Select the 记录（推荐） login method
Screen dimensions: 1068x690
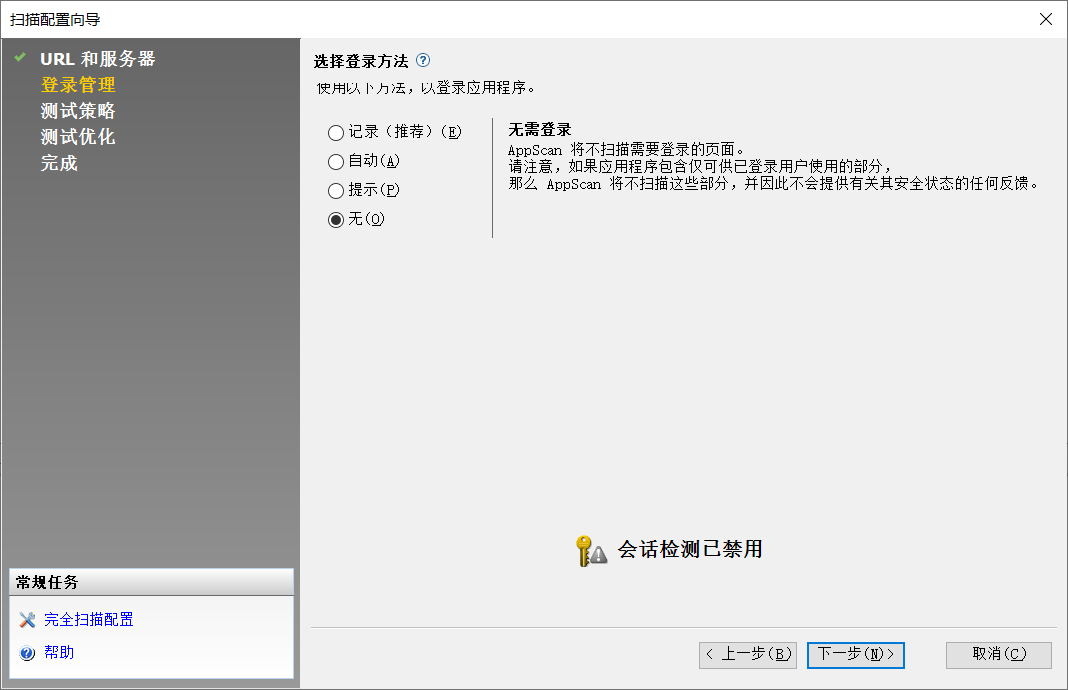(x=335, y=132)
